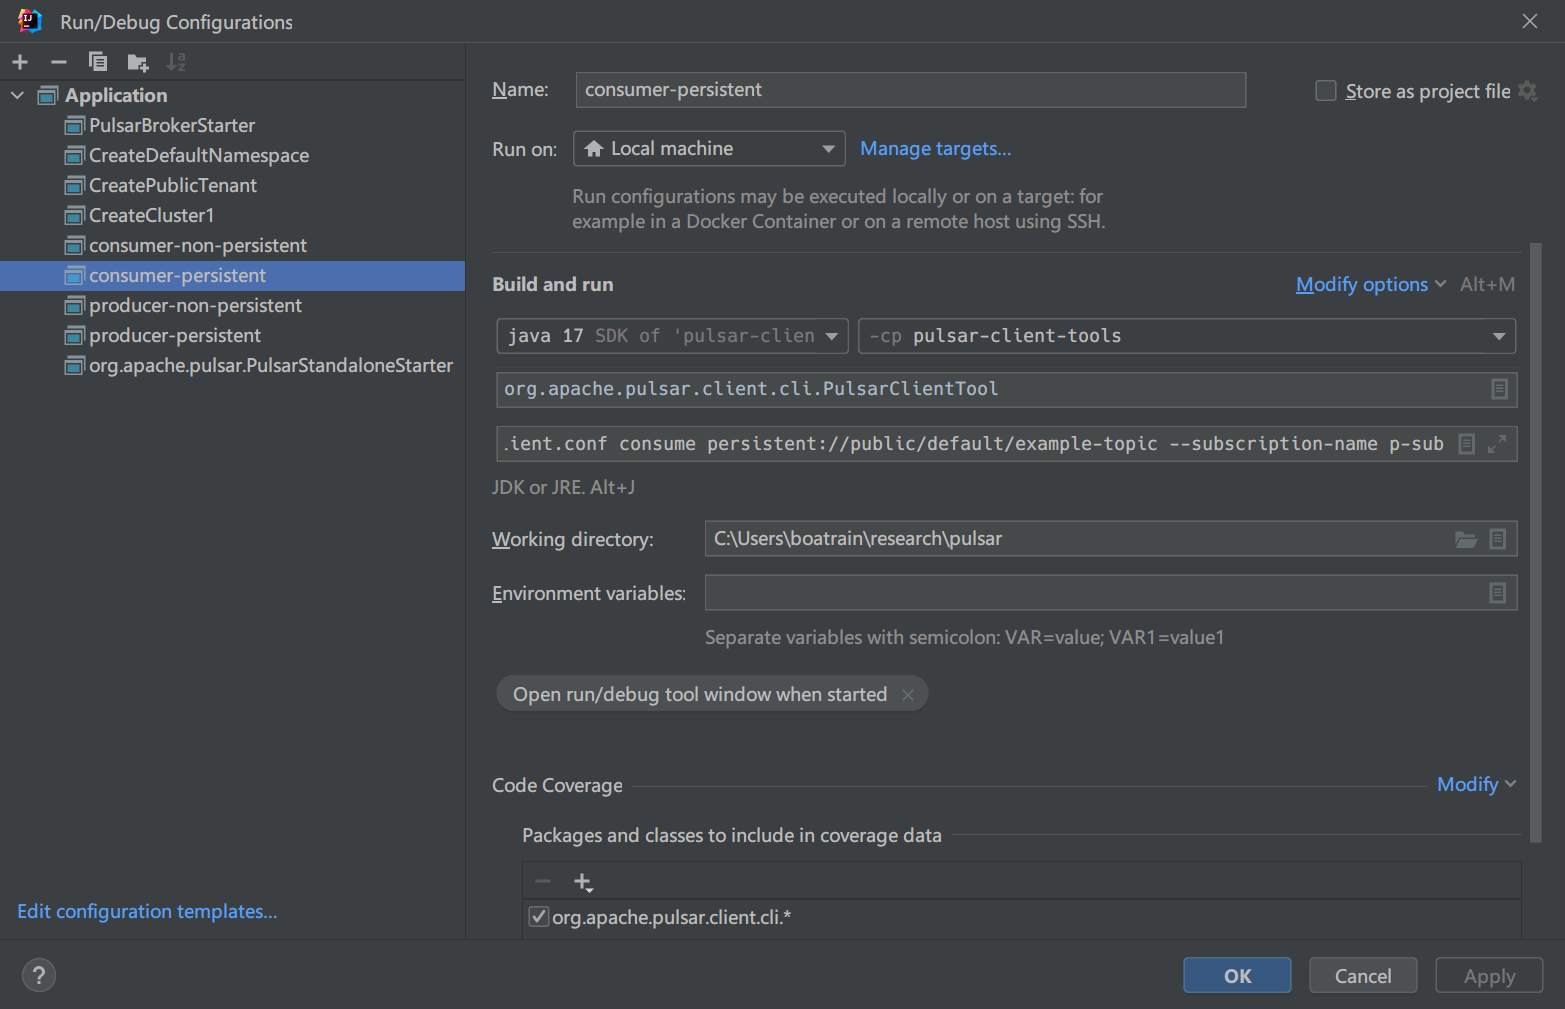Viewport: 1565px width, 1009px height.
Task: Expand the program arguments field editor
Action: coord(1497,443)
